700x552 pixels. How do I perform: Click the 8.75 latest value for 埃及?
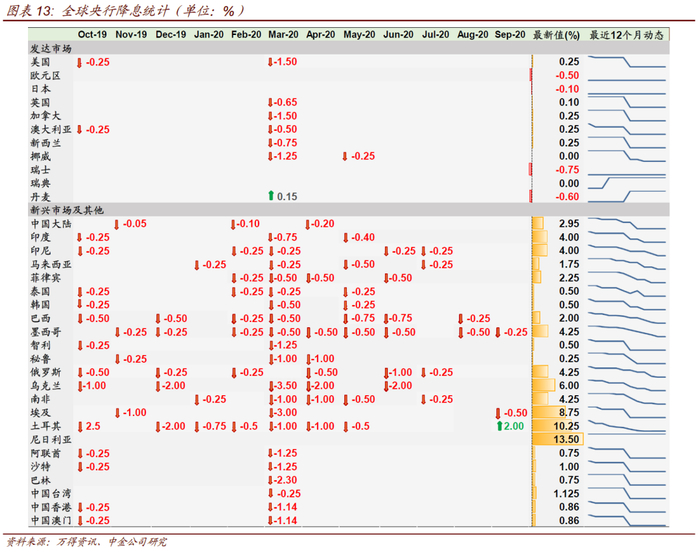point(569,412)
